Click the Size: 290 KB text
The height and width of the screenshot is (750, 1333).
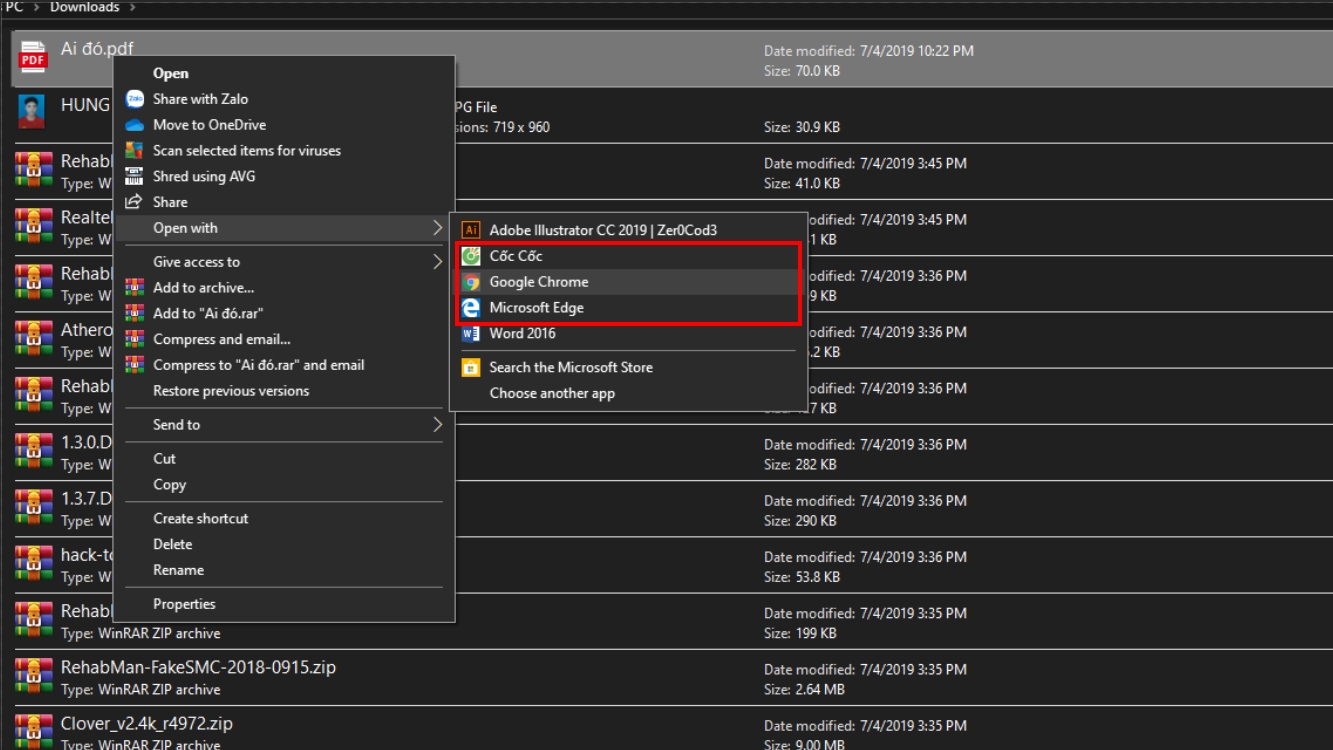point(800,521)
